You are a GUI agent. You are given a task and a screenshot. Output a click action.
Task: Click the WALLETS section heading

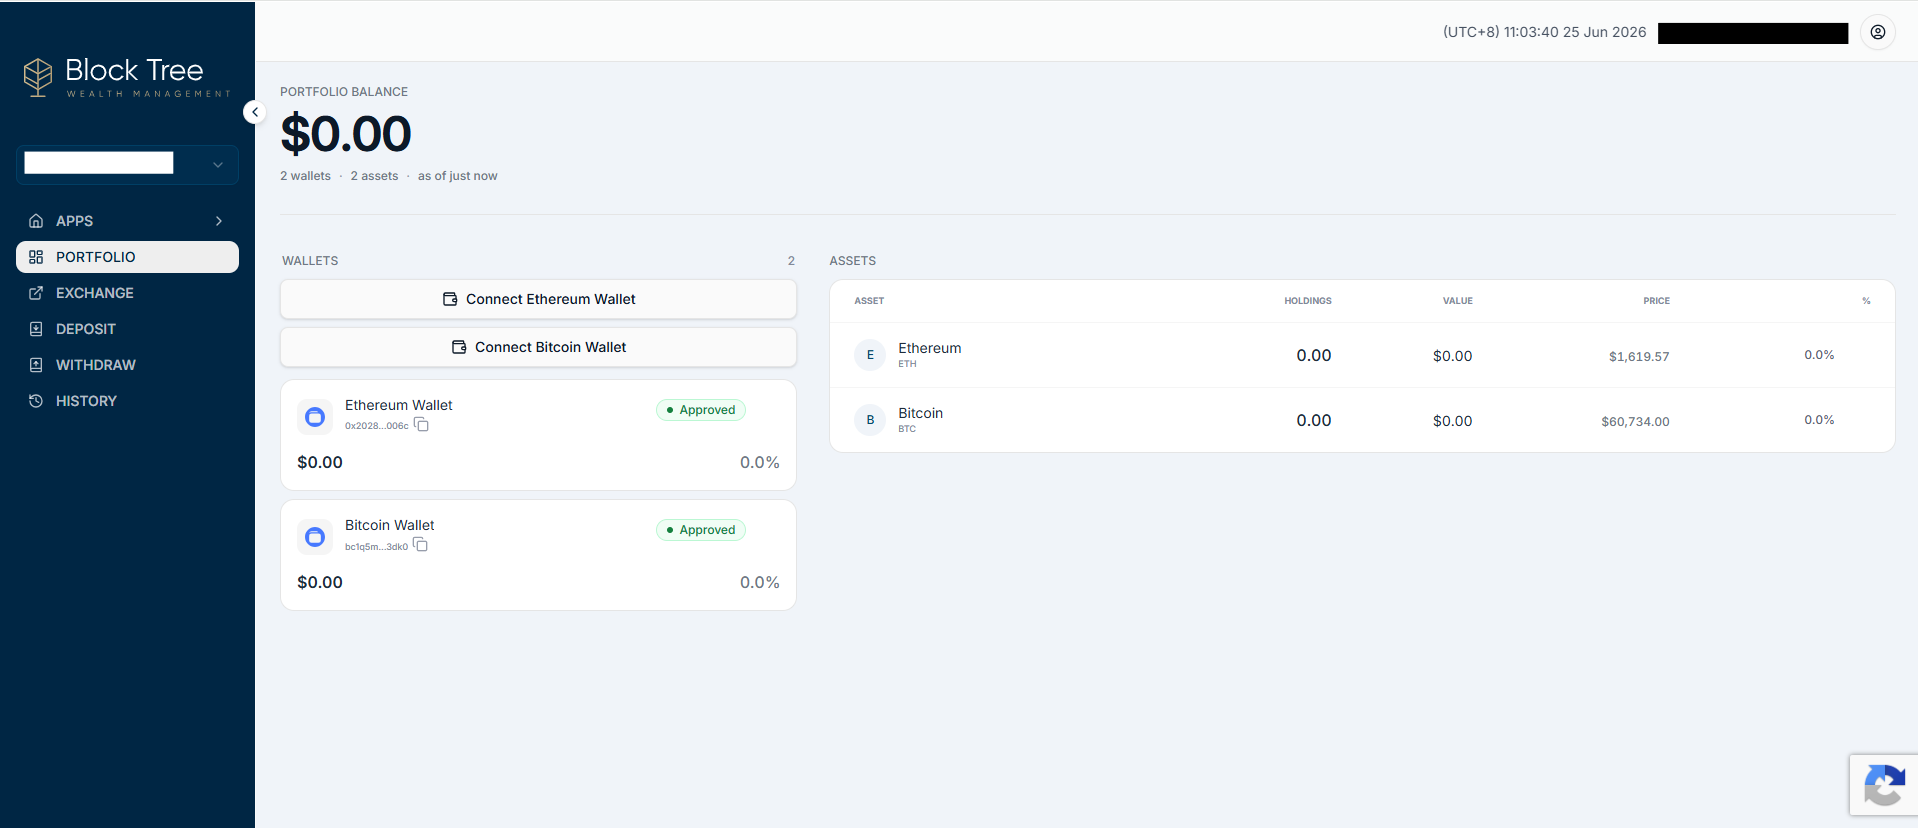[x=310, y=261]
